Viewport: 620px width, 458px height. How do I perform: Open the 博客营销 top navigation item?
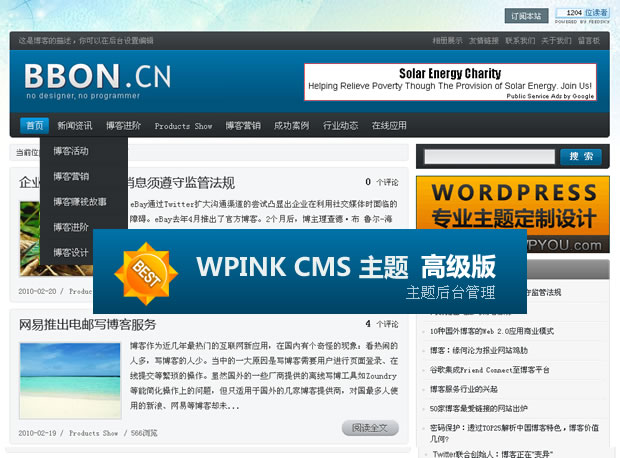tap(243, 126)
